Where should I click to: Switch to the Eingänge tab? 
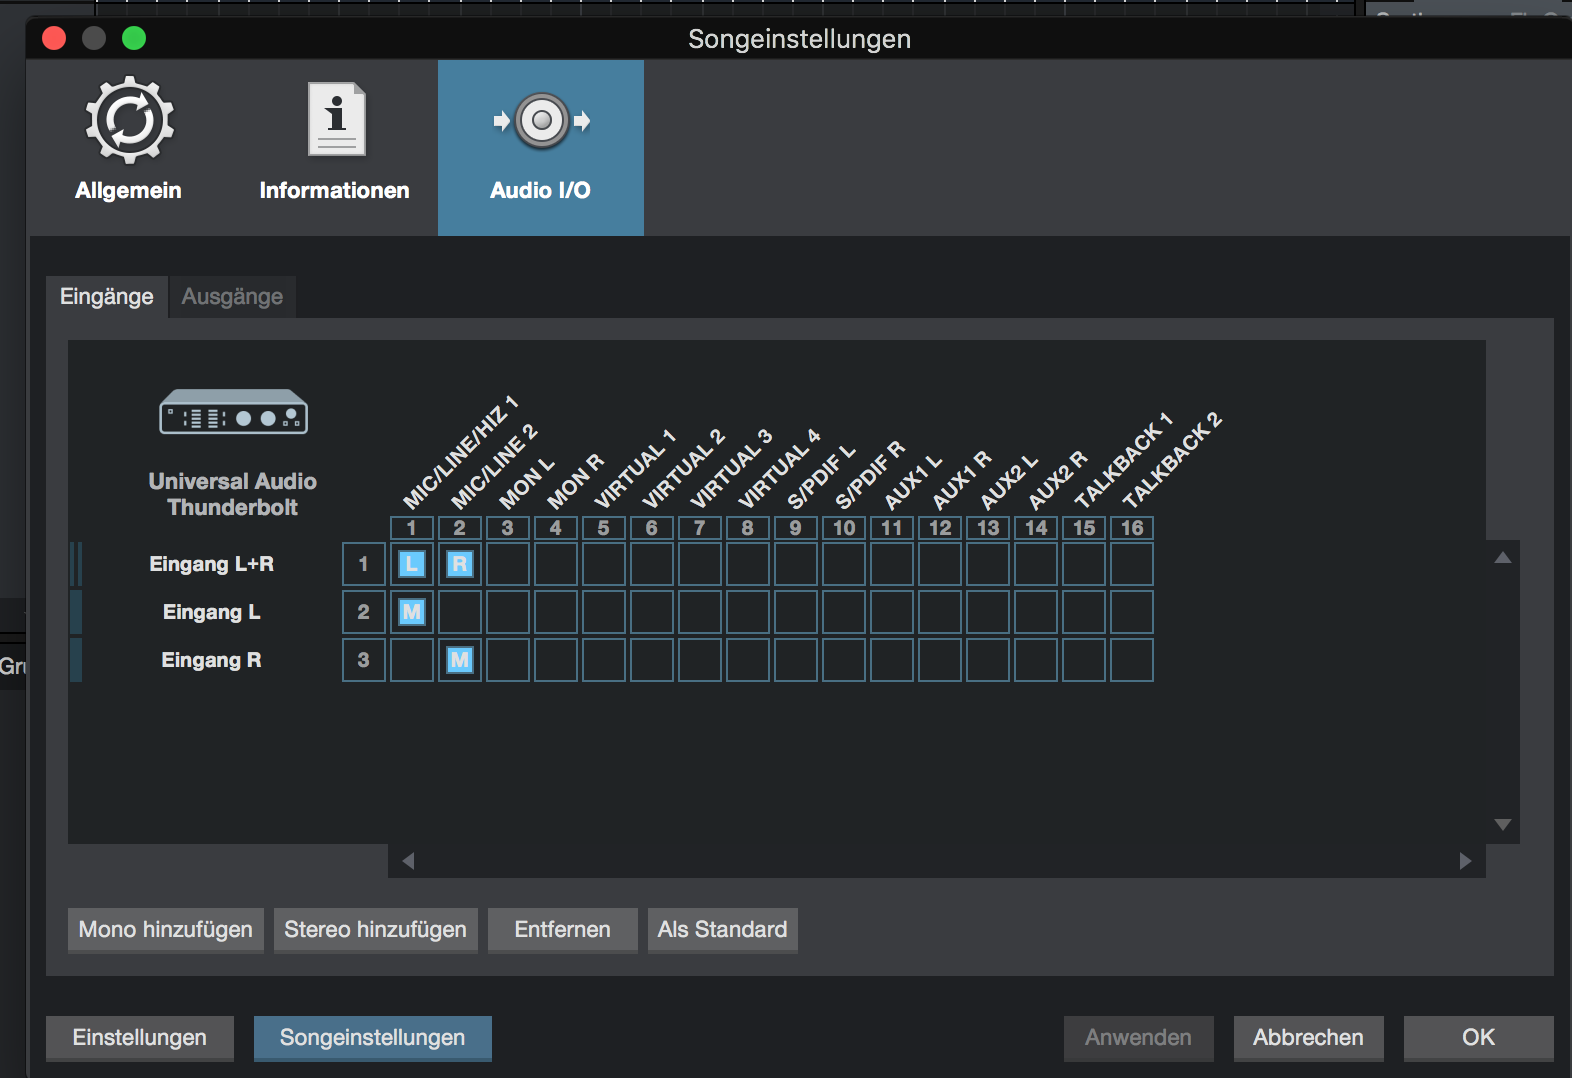(107, 297)
